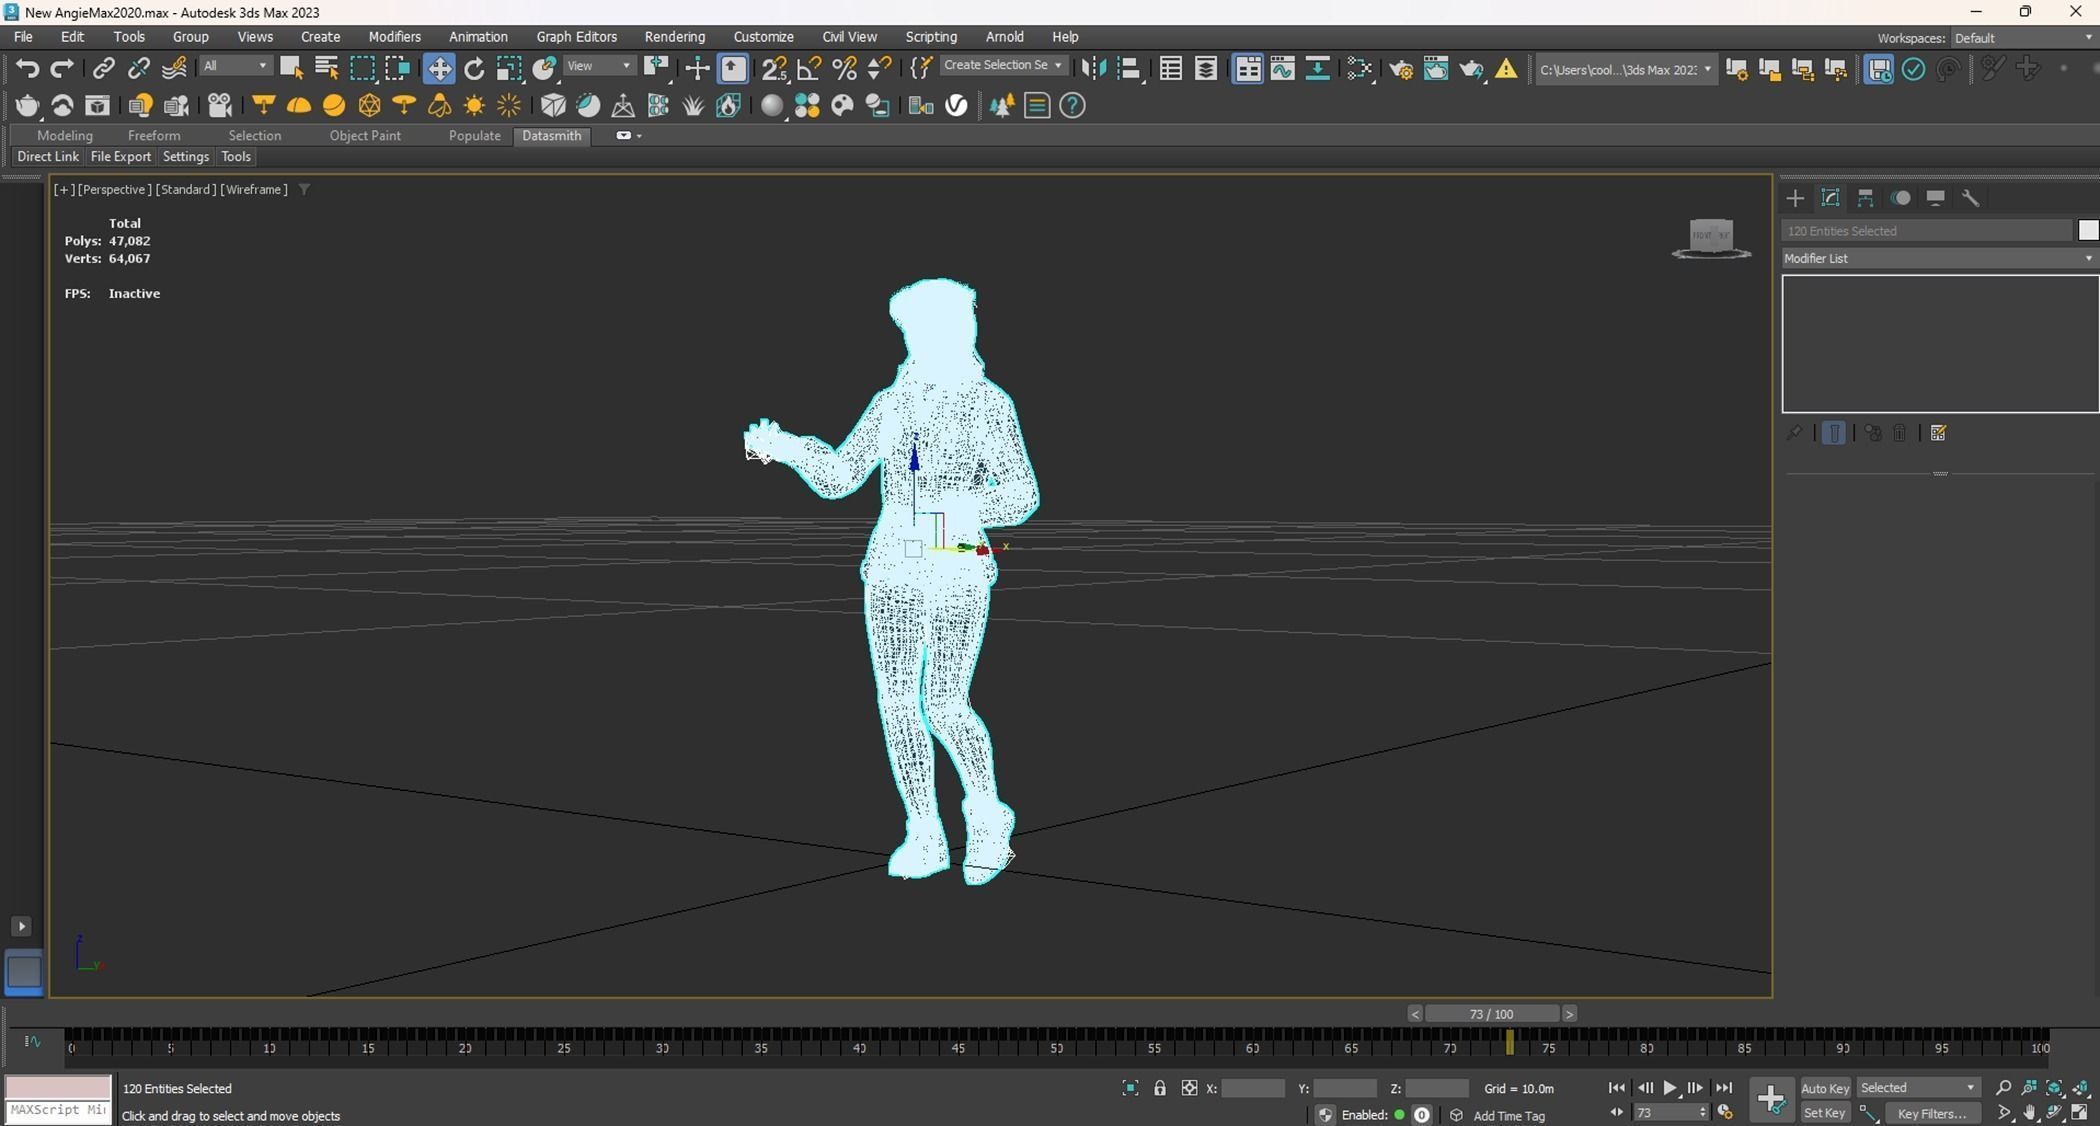
Task: Select the Select and Link tool
Action: 103,68
